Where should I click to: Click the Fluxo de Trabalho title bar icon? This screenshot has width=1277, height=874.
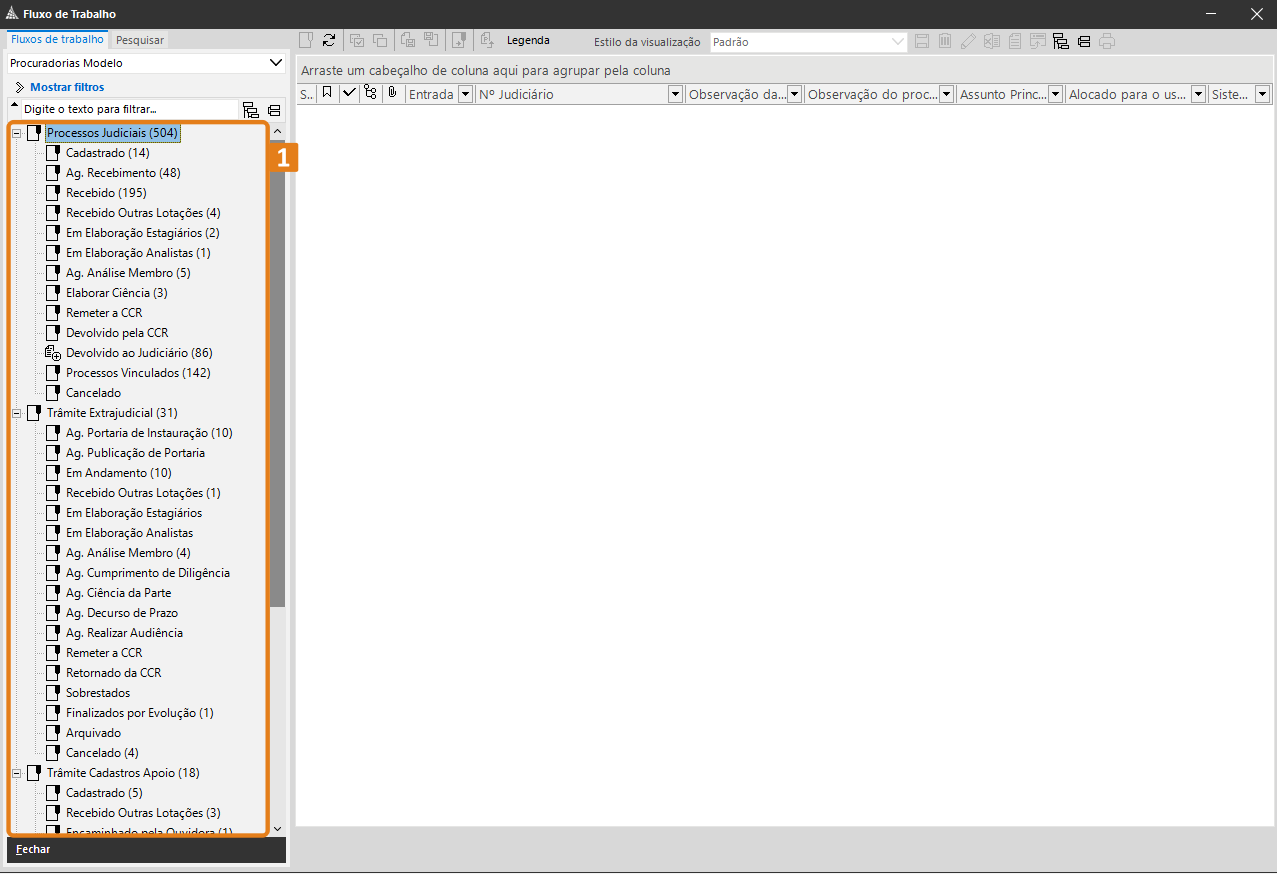[11, 14]
